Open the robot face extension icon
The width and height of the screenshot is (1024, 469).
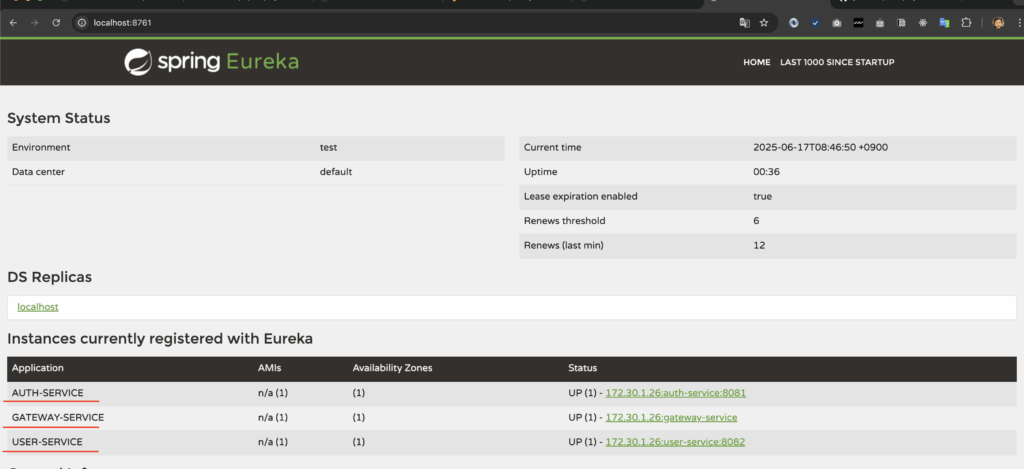[x=880, y=23]
